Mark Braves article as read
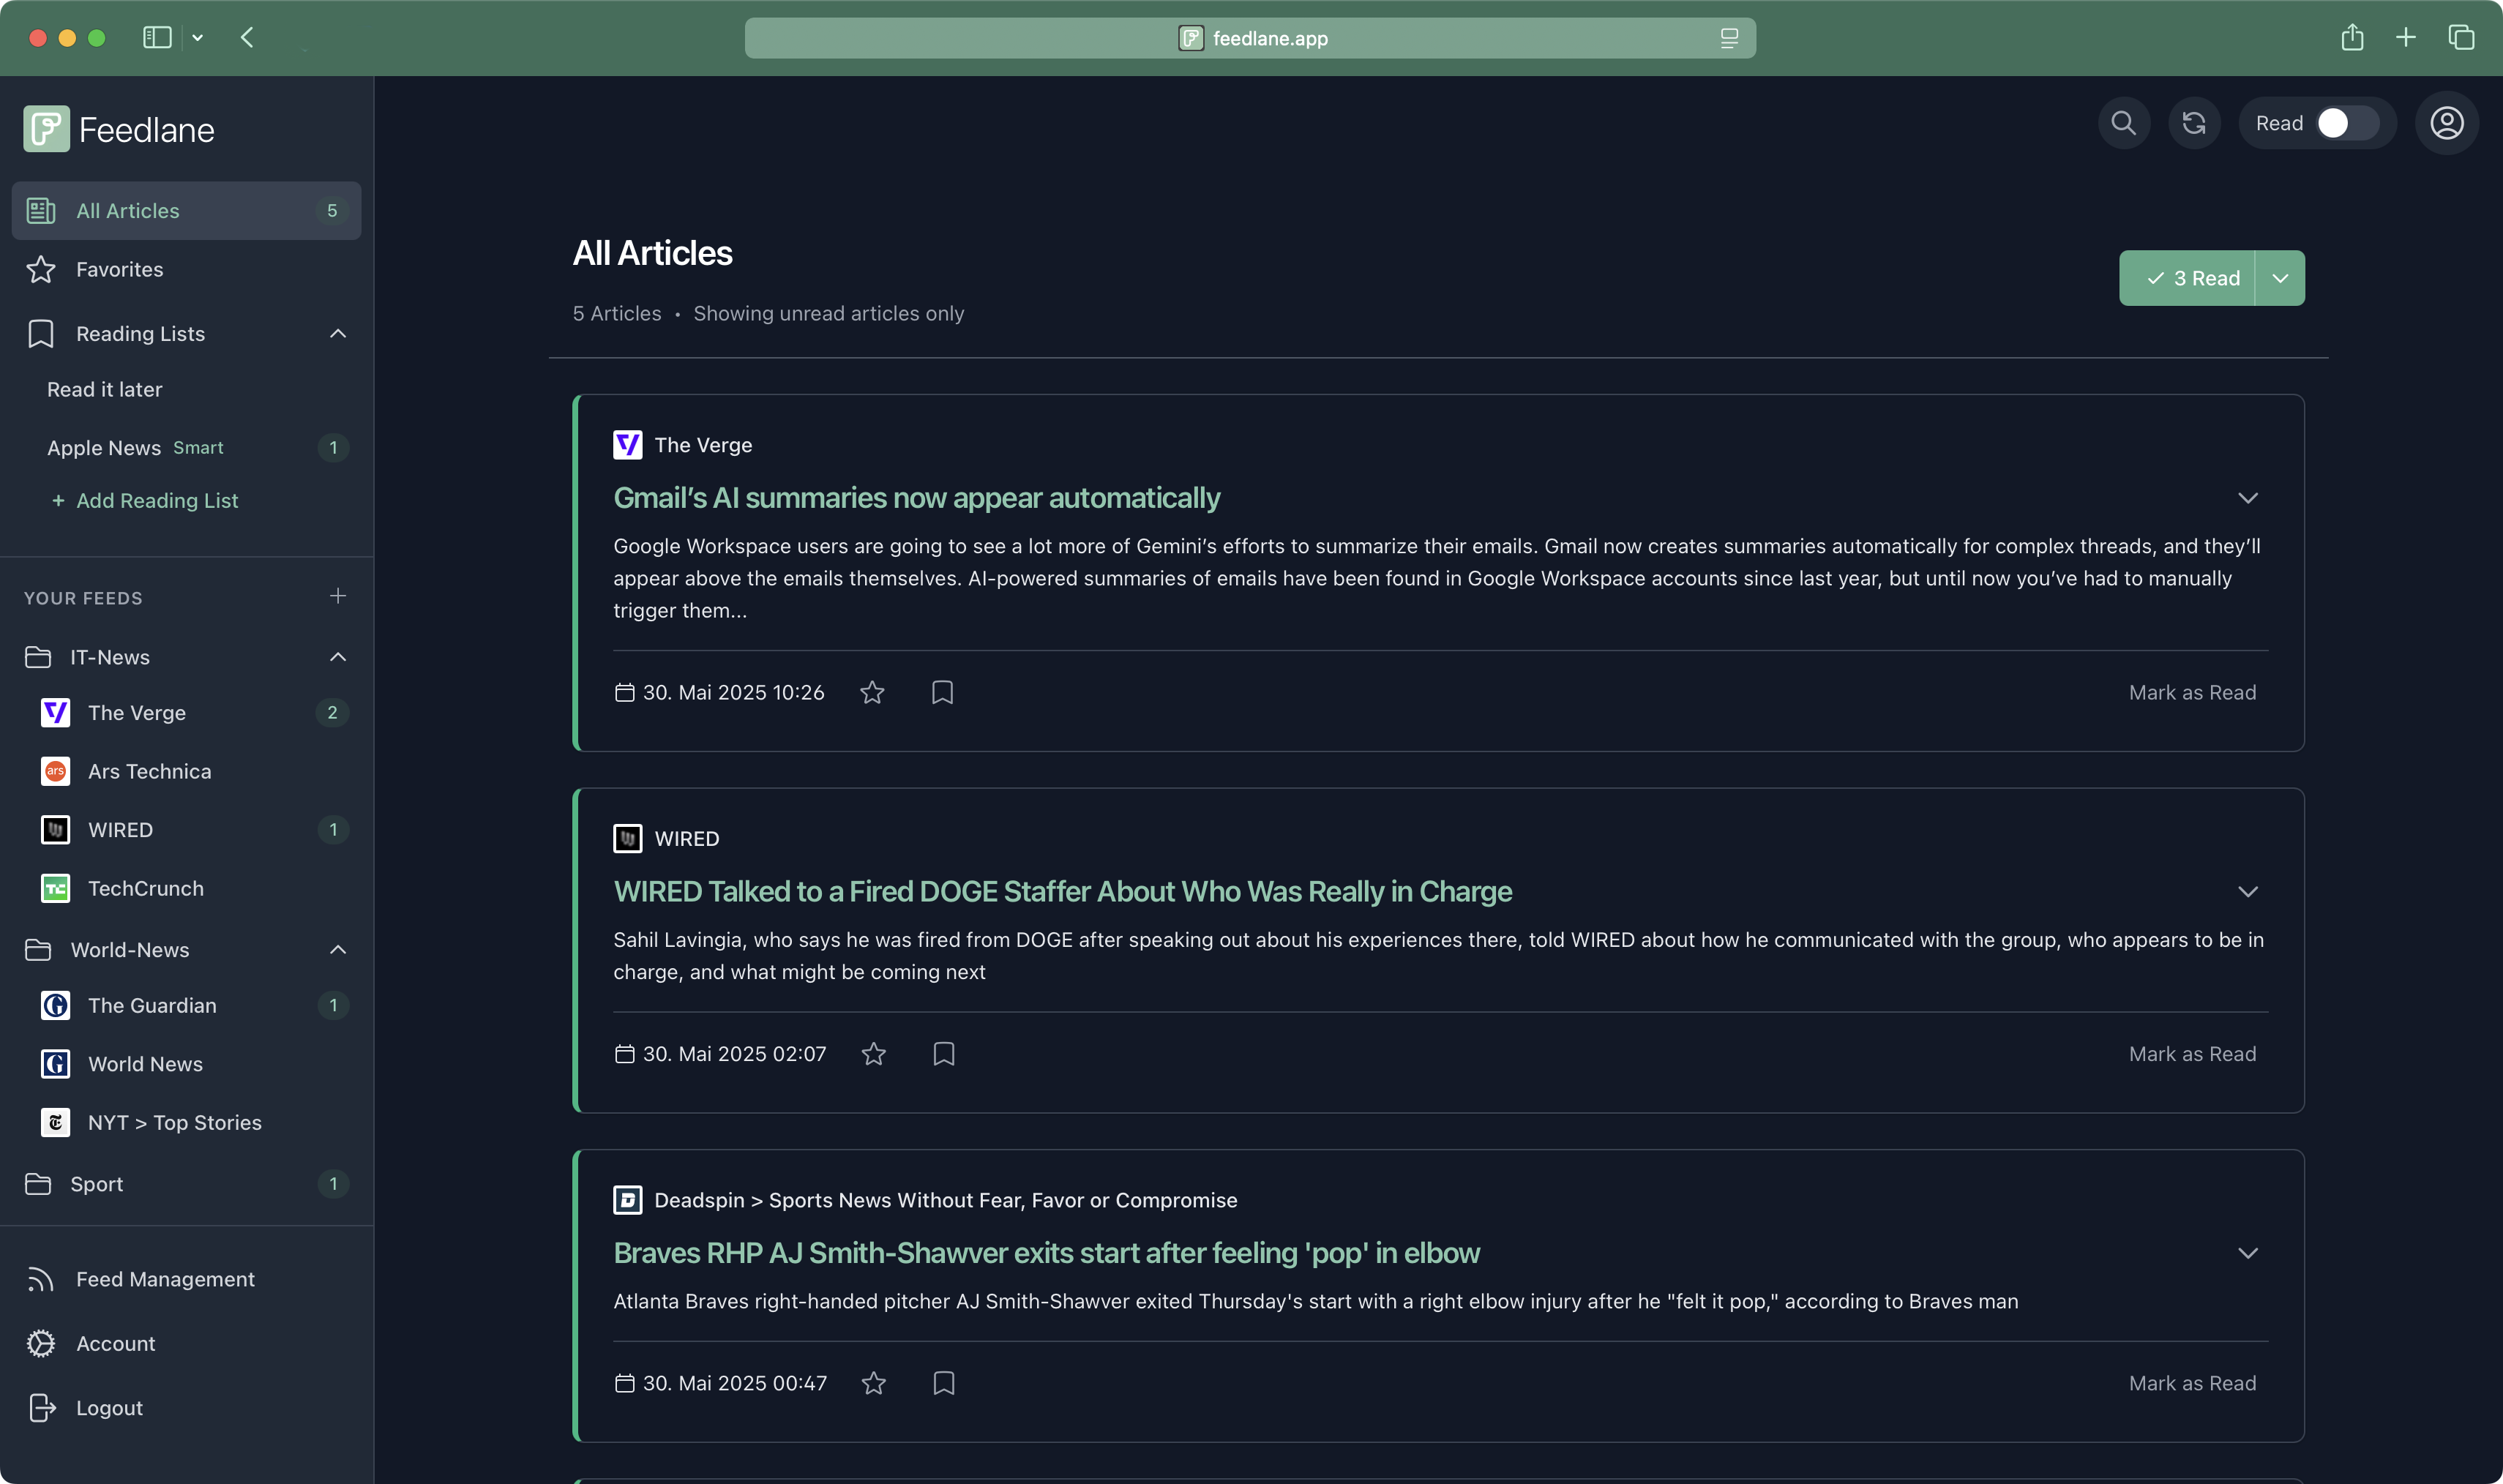Viewport: 2503px width, 1484px height. point(2192,1382)
